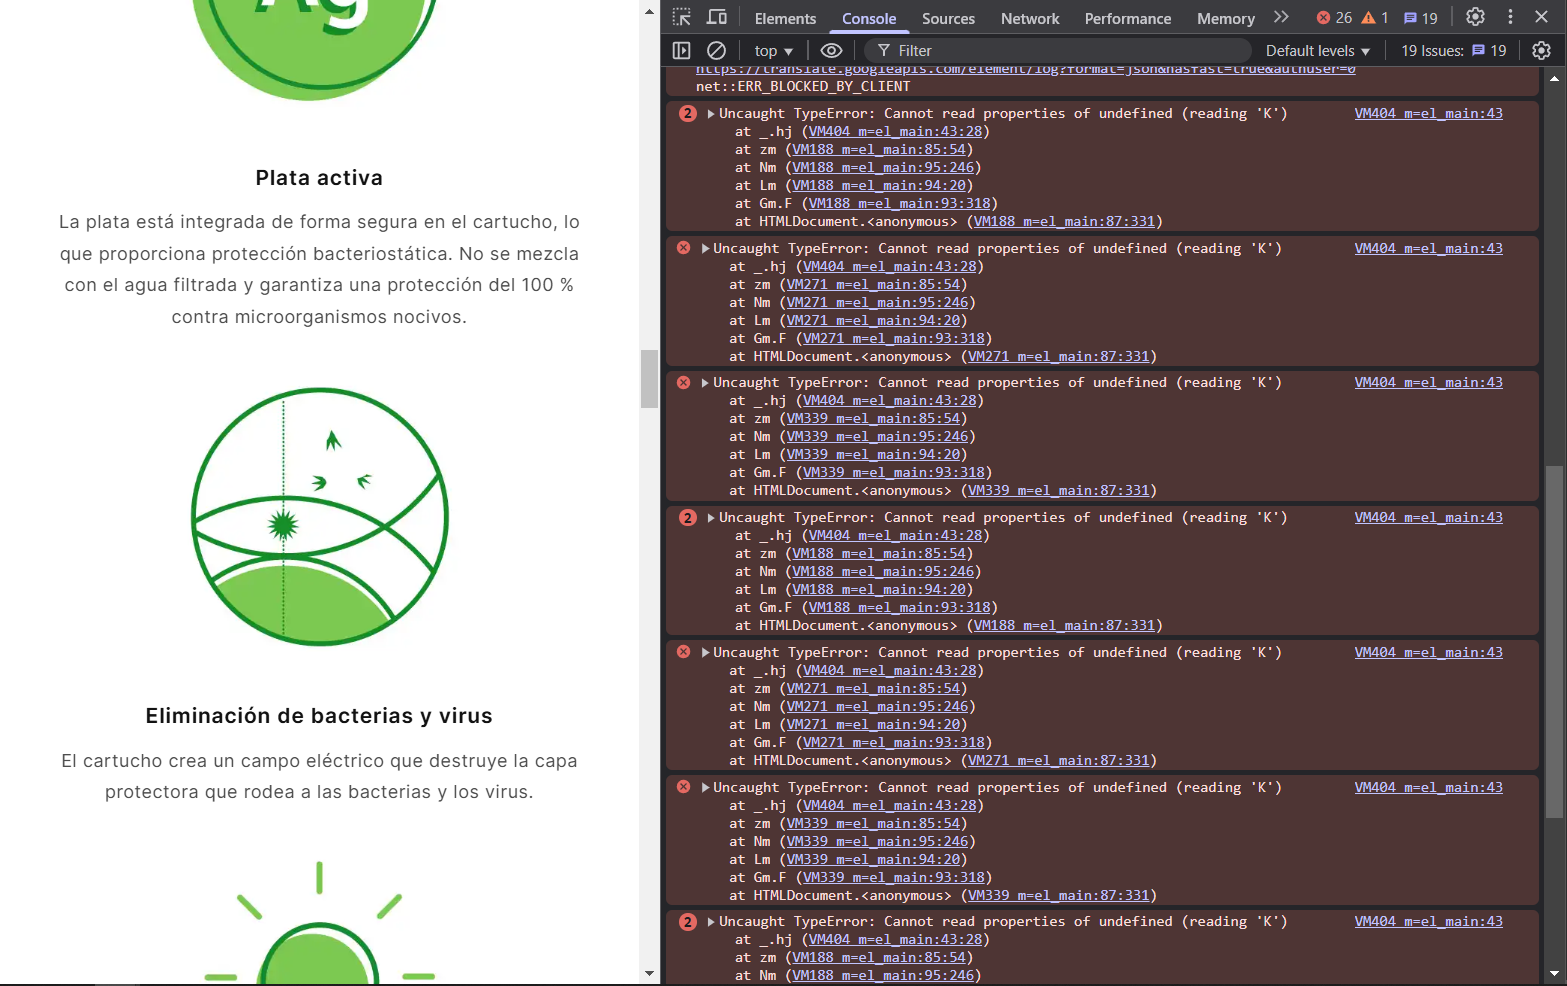Open VM404 m=el_main:43 source link of topmost error
The image size is (1567, 986).
click(1428, 114)
